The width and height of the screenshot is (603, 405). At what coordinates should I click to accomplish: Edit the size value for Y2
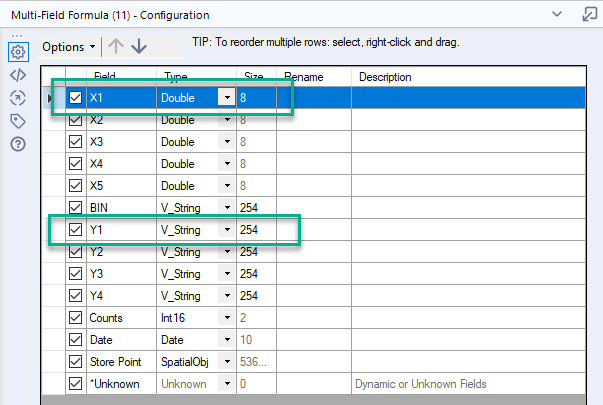click(257, 252)
